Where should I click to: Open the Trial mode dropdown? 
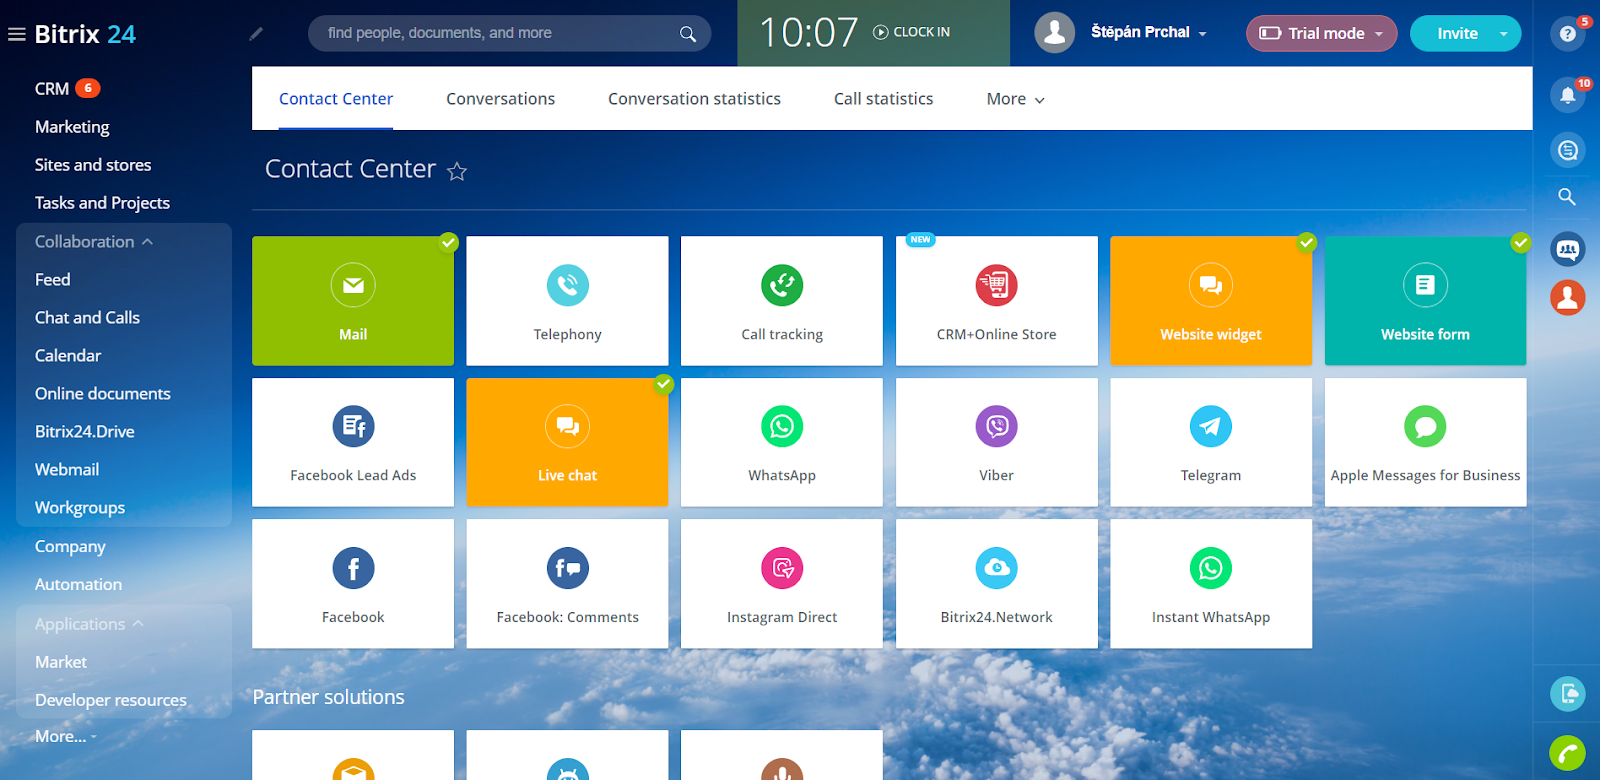1321,33
